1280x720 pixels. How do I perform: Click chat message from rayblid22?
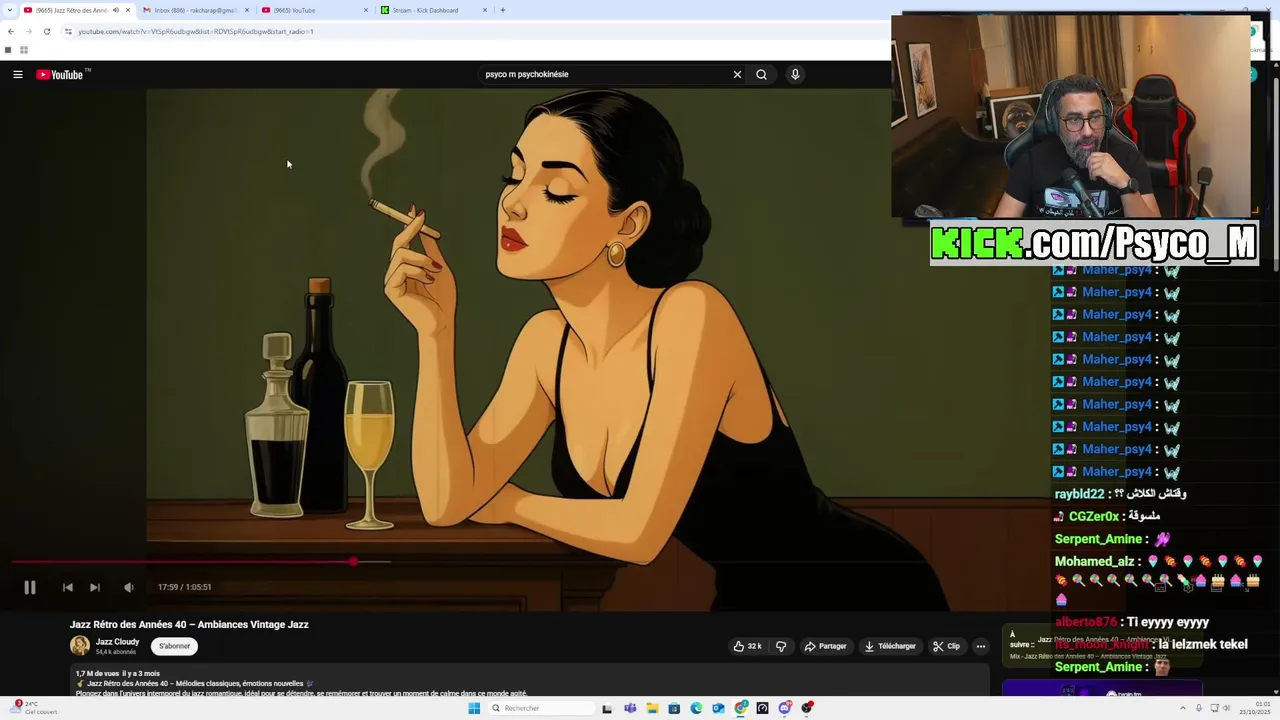pyautogui.click(x=1121, y=494)
